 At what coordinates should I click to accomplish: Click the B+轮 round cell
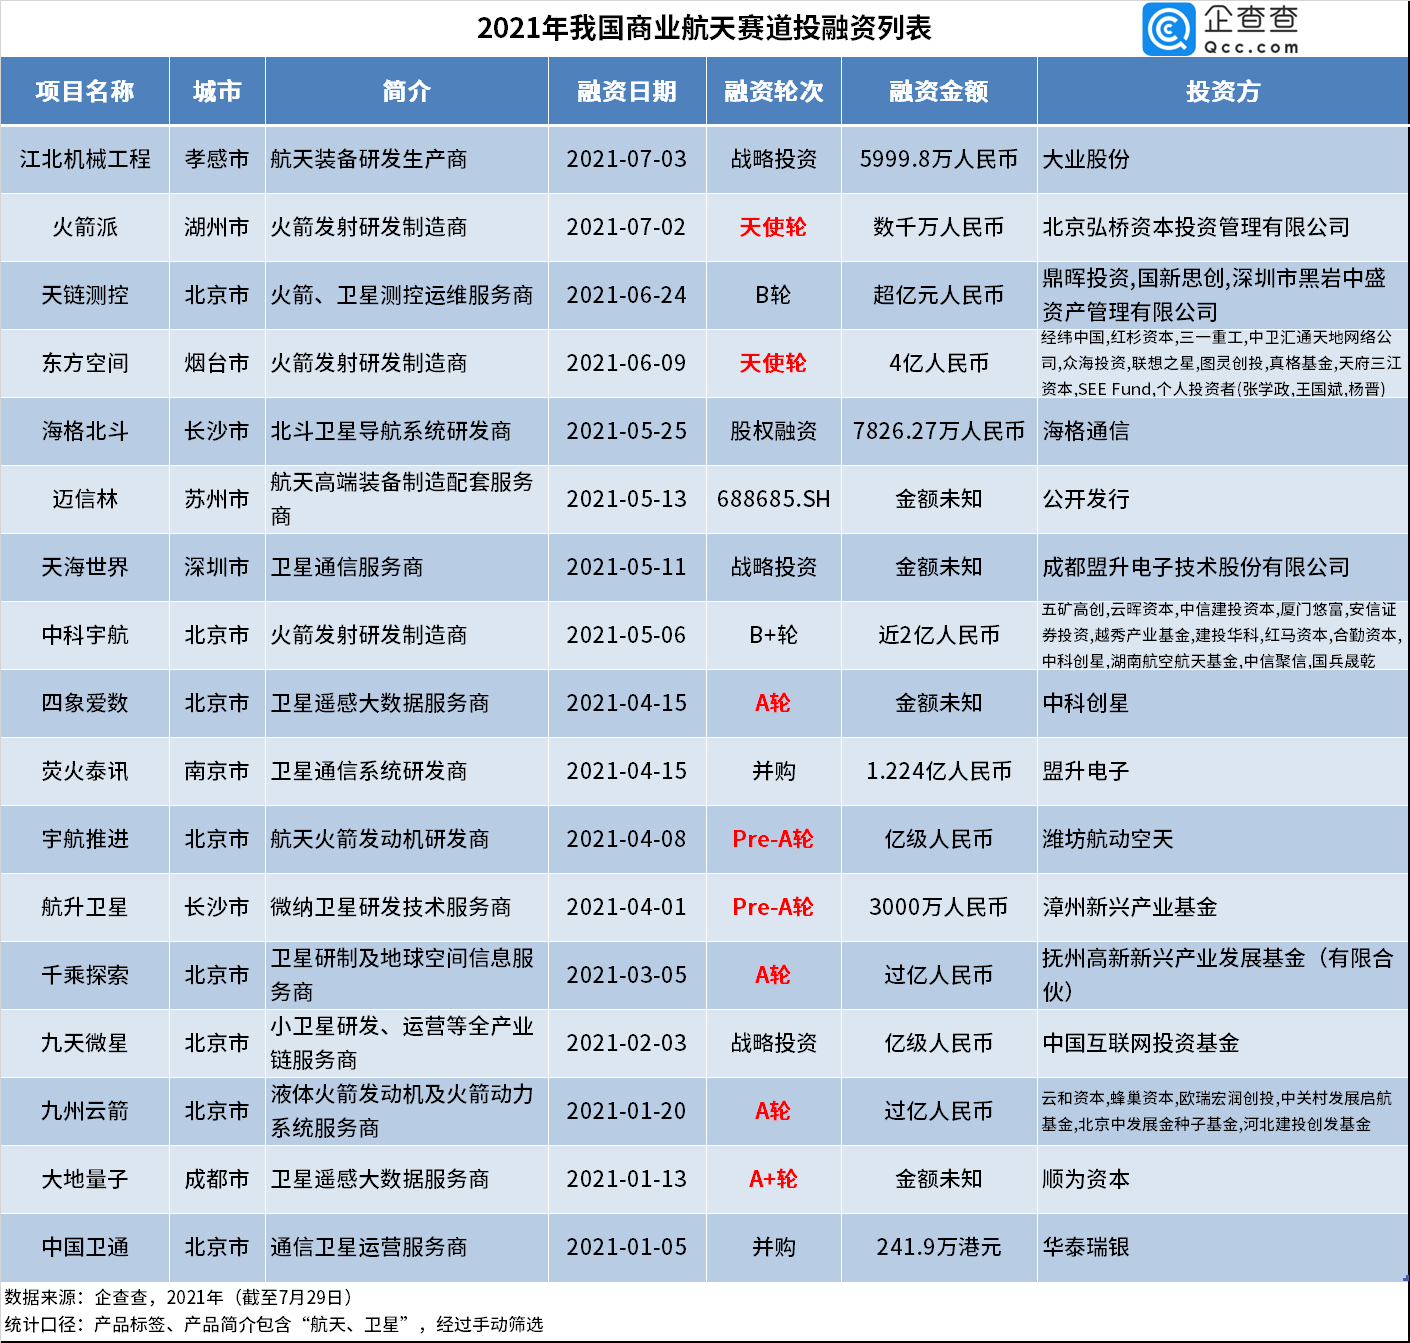(774, 635)
